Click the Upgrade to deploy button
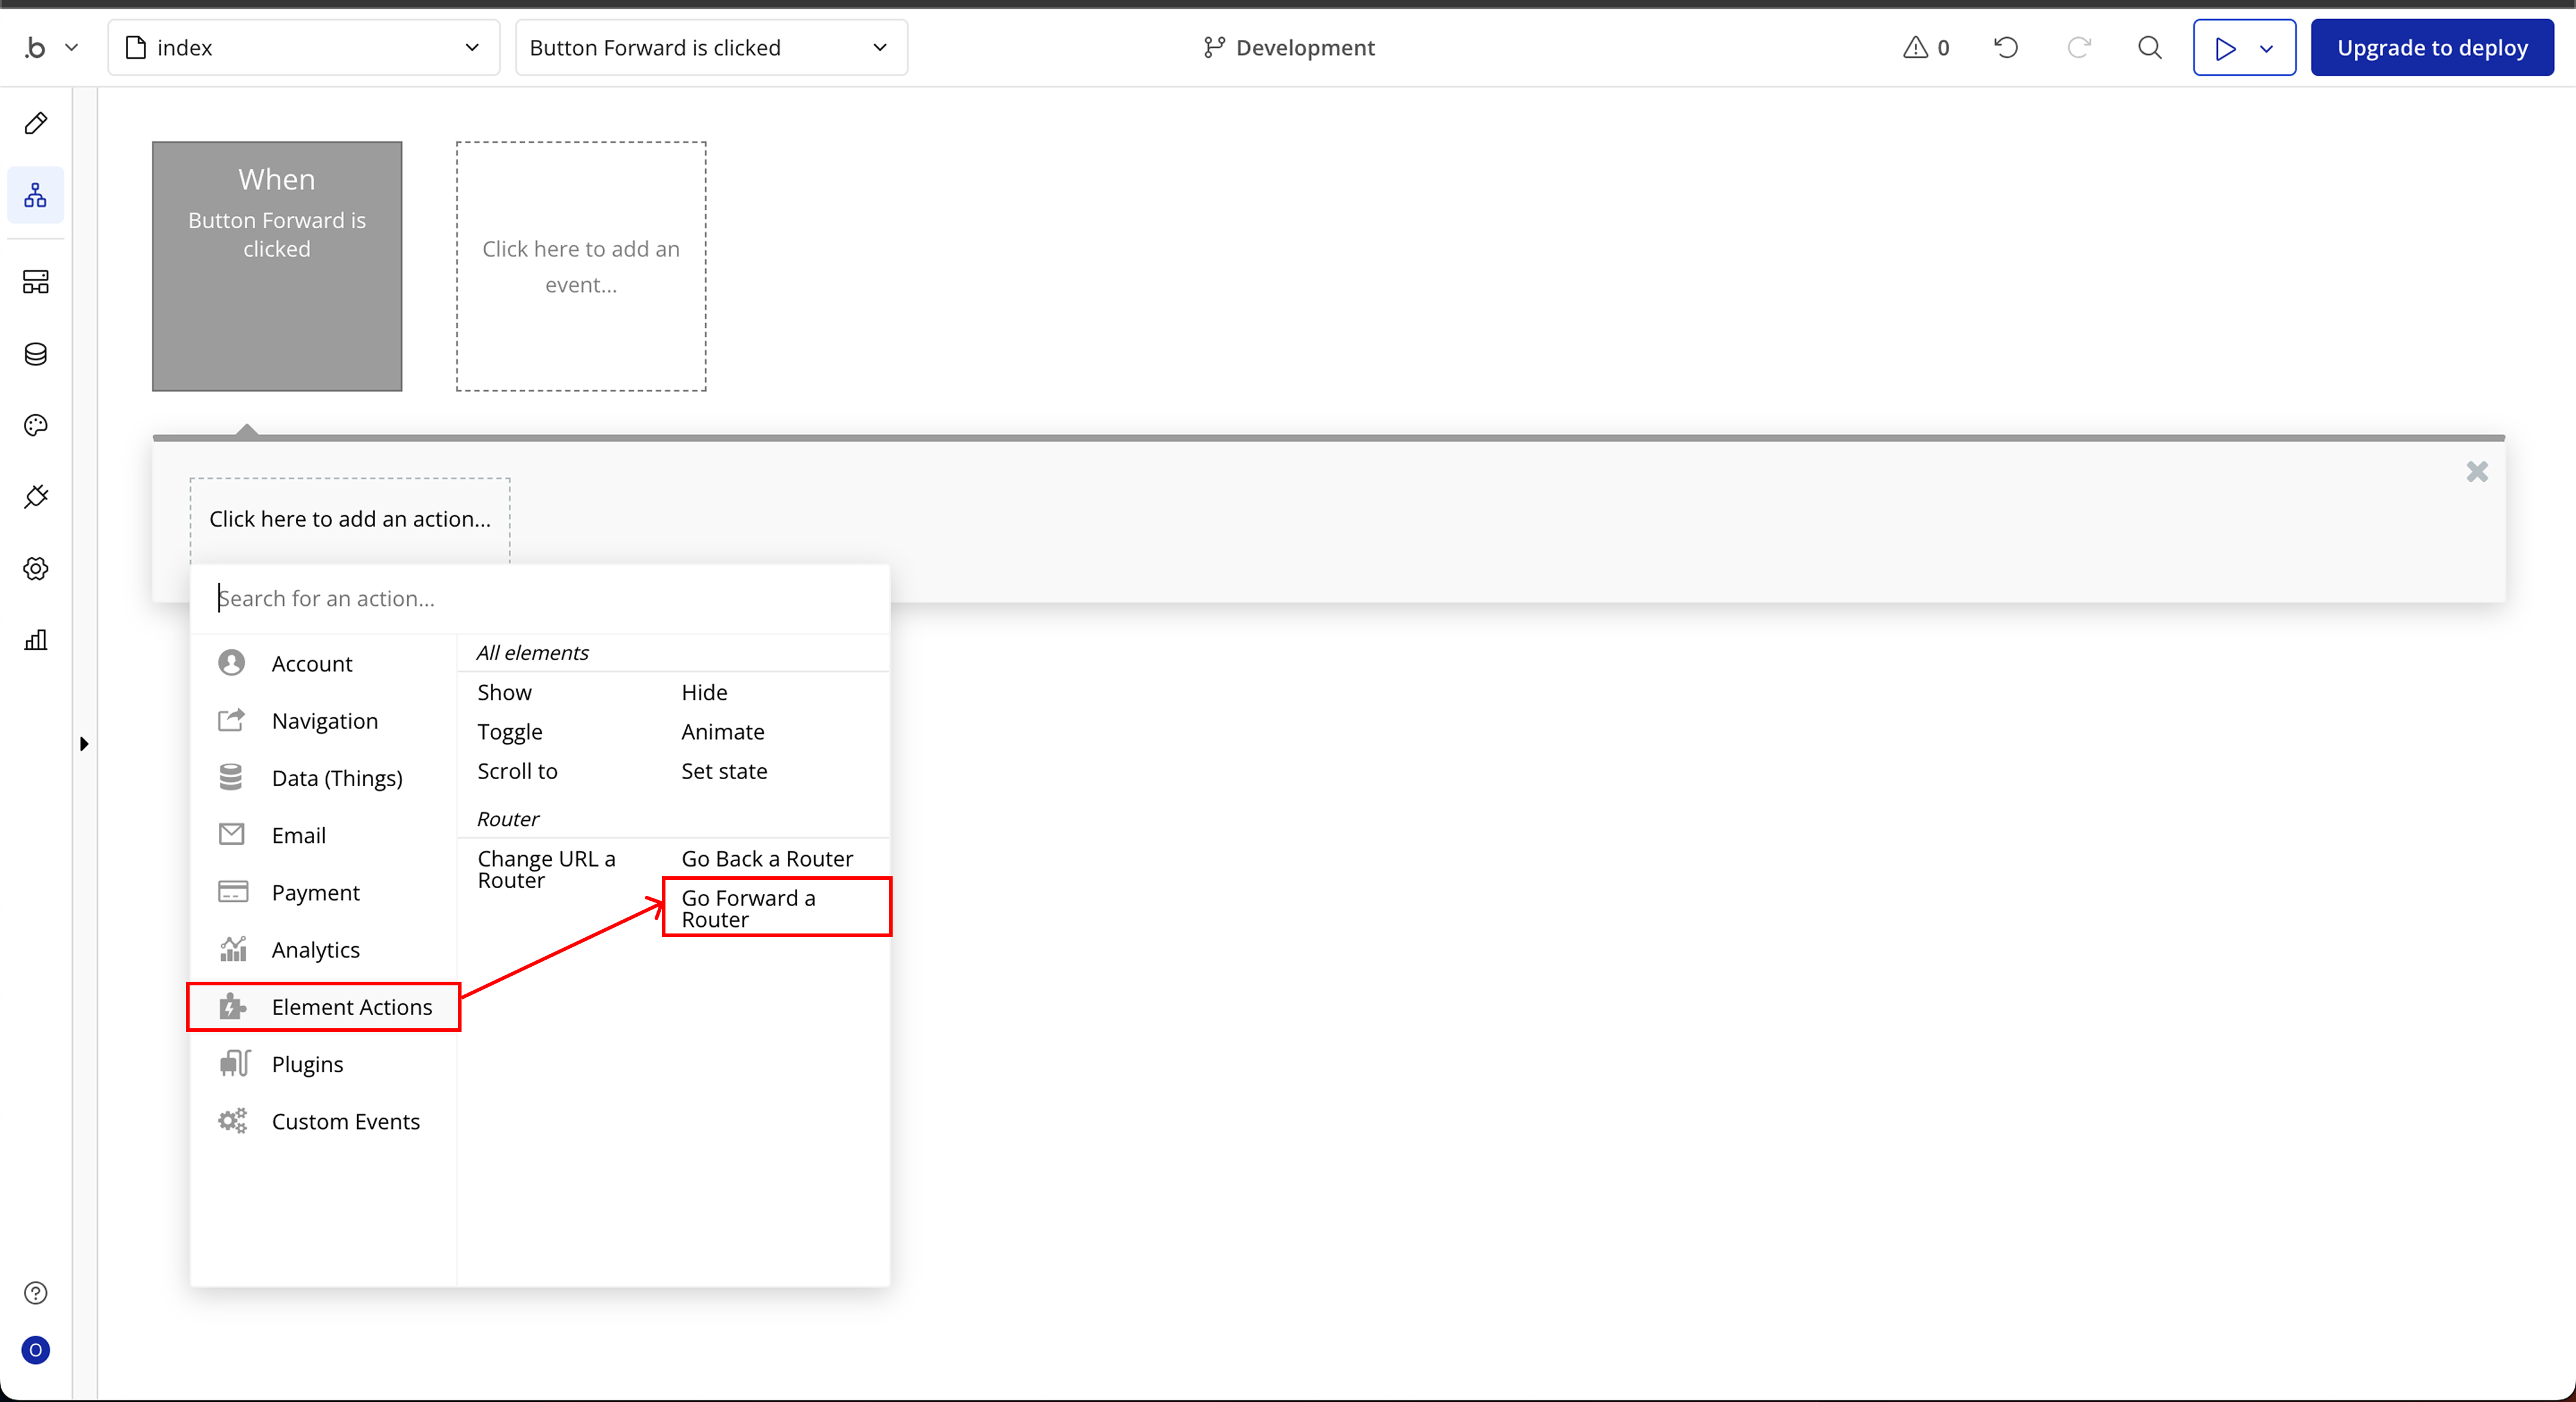The height and width of the screenshot is (1402, 2576). coord(2431,47)
